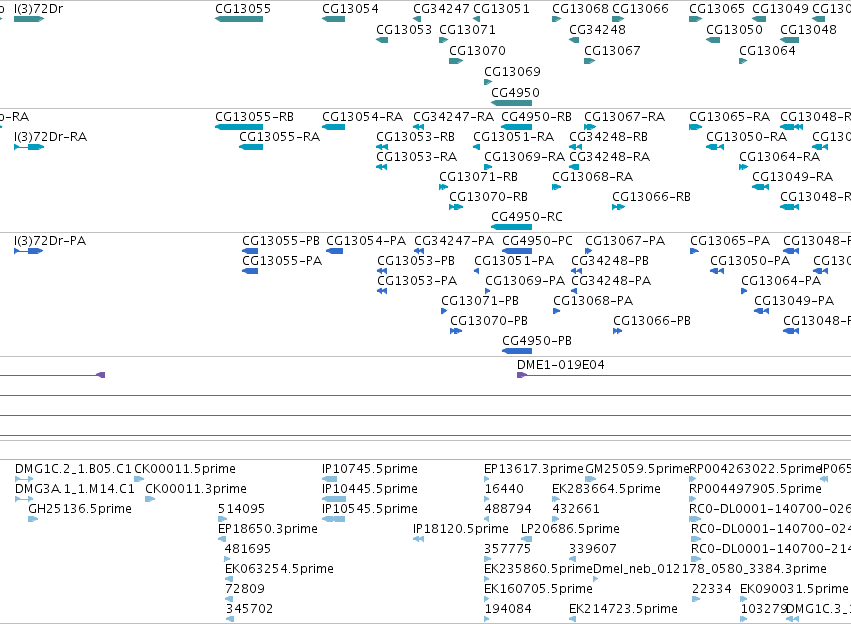This screenshot has height=624, width=851.
Task: Click the l(3)72Dr gene label
Action: [x=39, y=9]
